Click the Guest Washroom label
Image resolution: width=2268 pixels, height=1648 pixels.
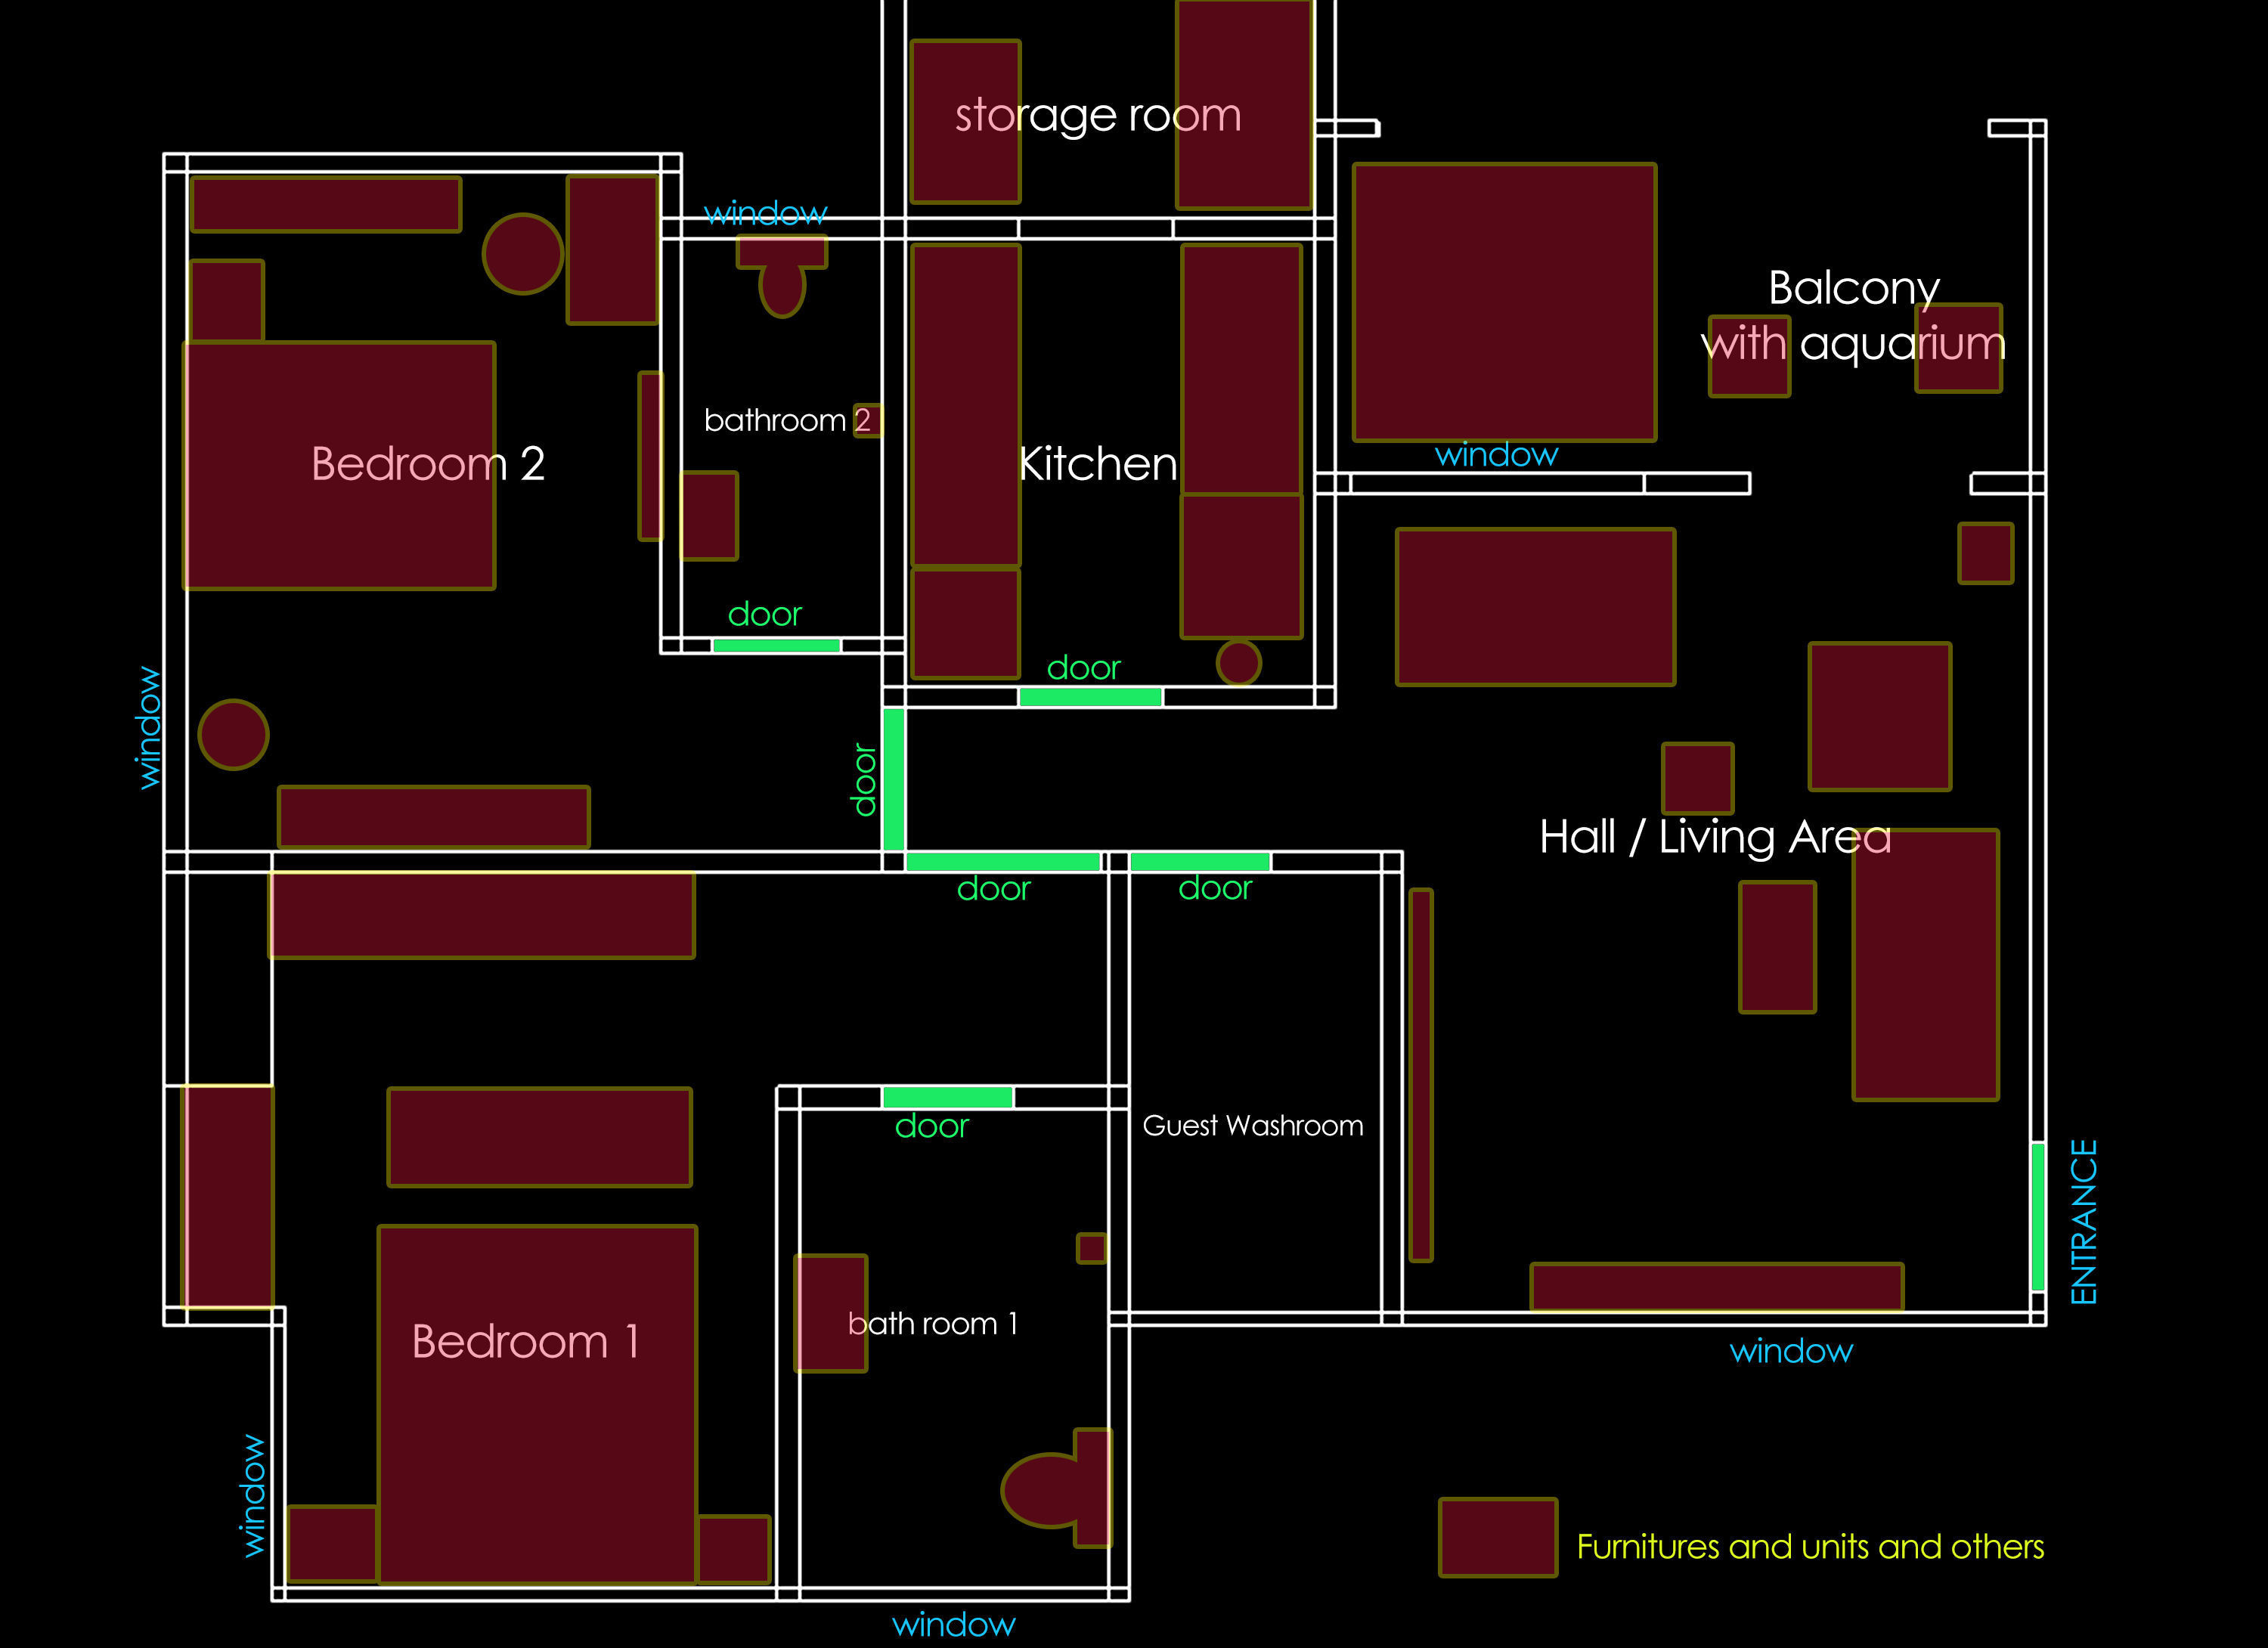click(x=1252, y=1126)
